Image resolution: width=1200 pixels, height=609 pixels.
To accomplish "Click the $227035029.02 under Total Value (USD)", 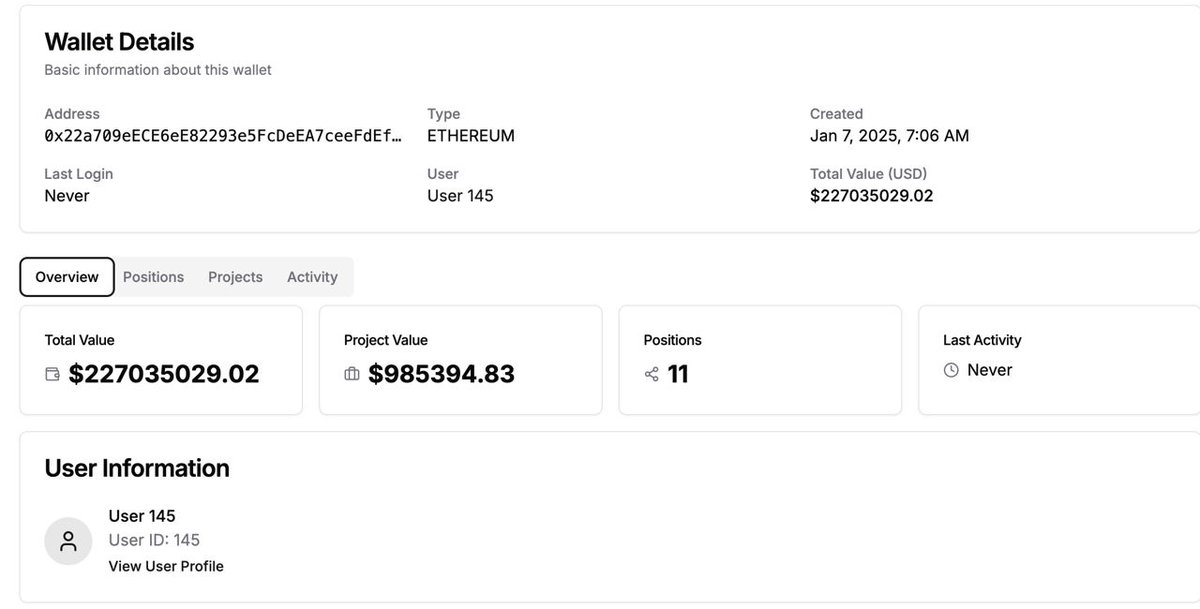I will (871, 196).
